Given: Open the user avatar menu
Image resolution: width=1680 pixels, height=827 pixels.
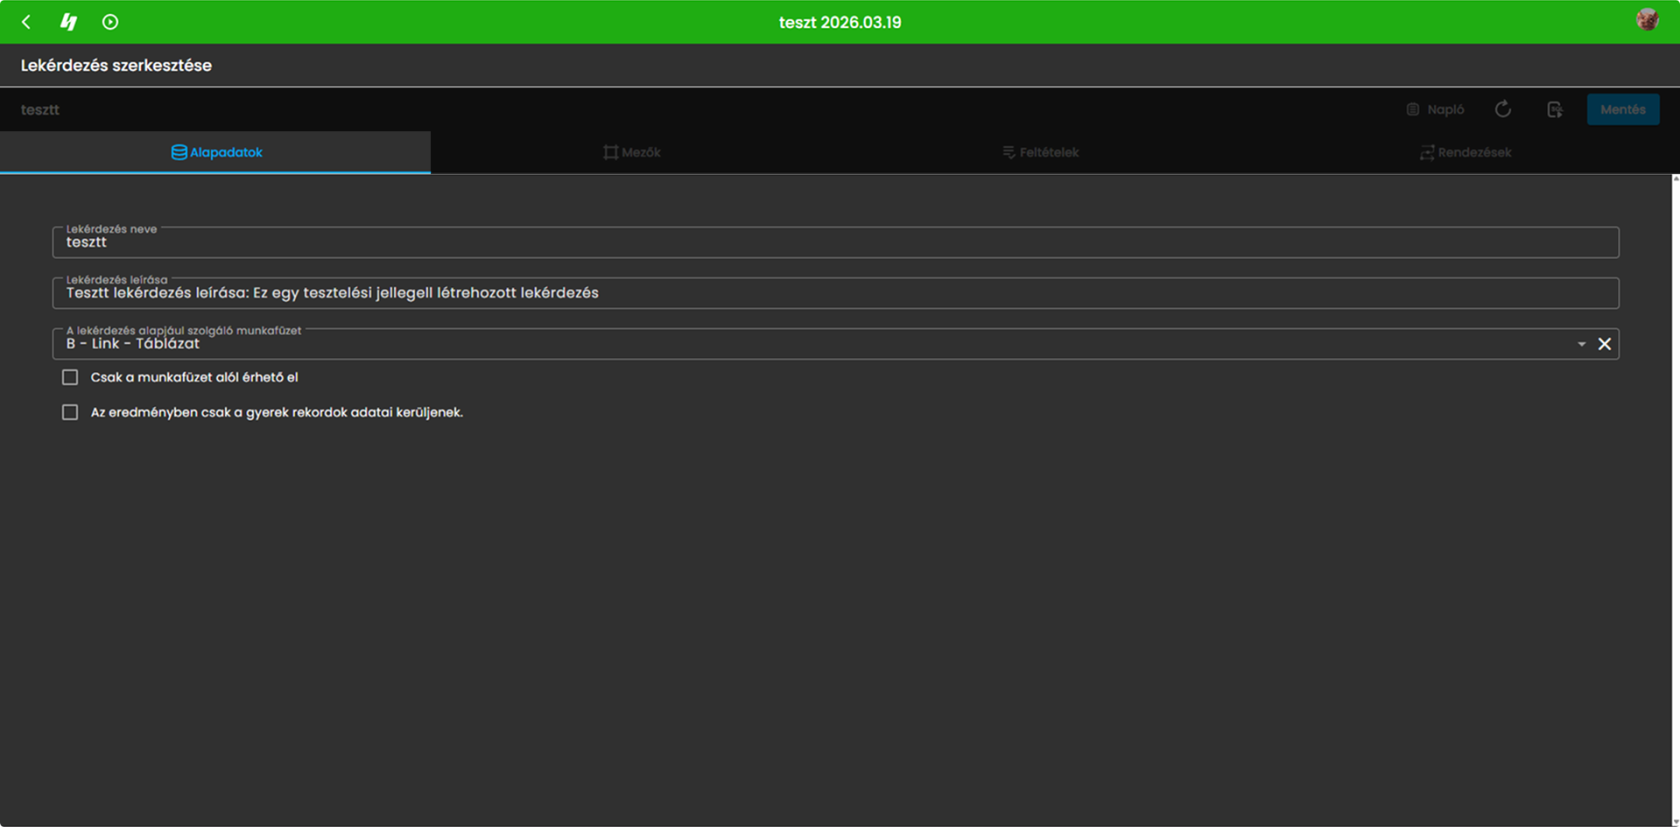Looking at the screenshot, I should [x=1647, y=20].
